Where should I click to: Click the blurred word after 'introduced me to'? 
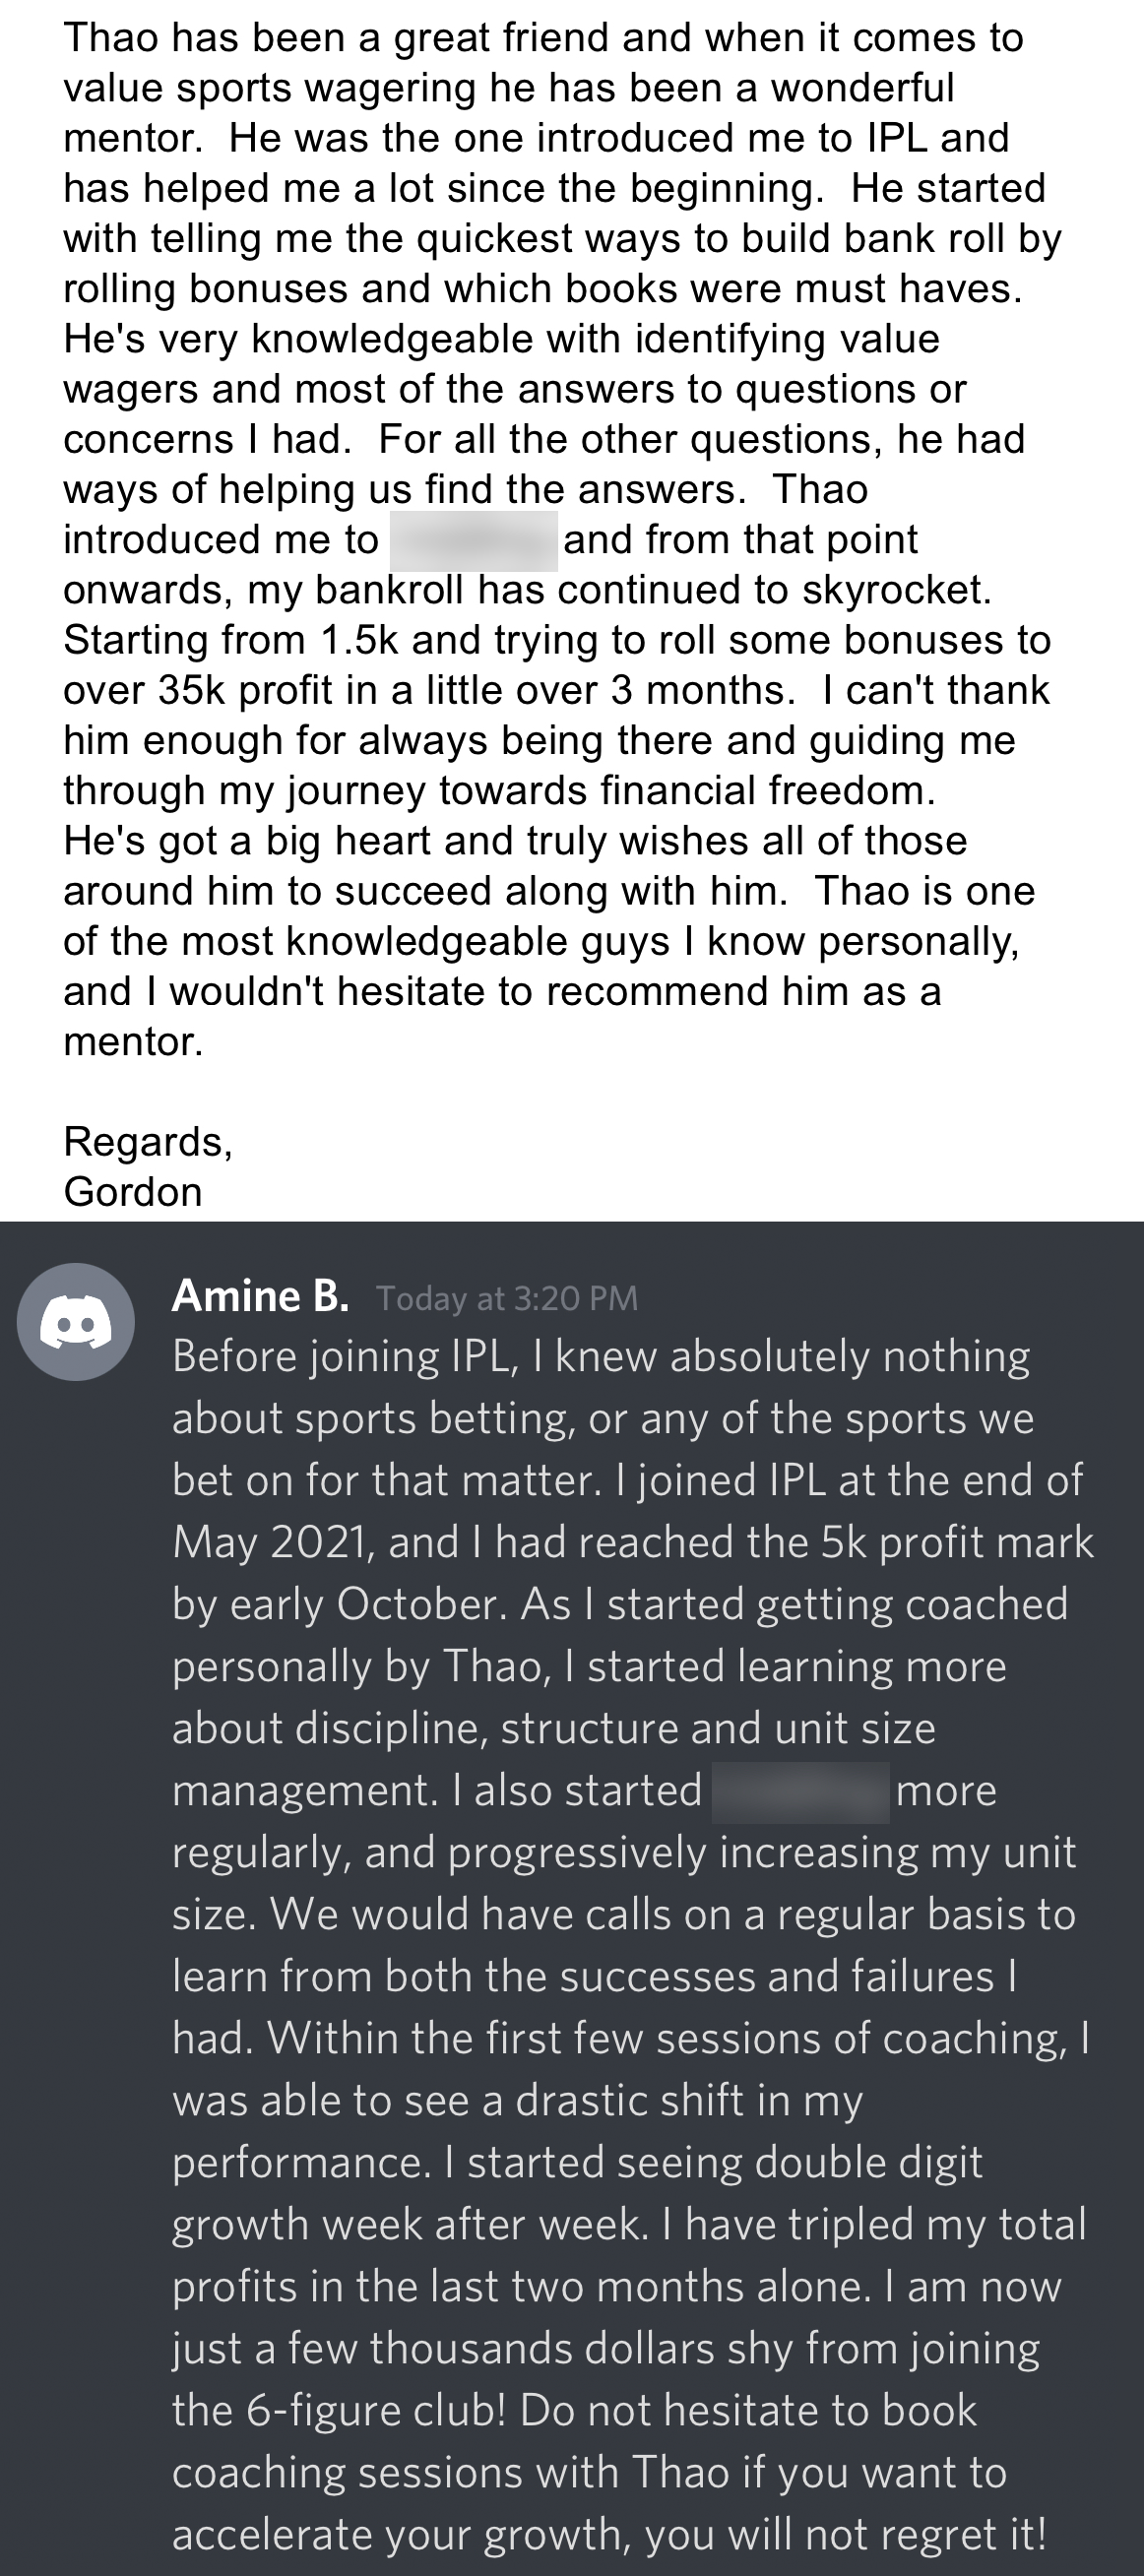[473, 541]
